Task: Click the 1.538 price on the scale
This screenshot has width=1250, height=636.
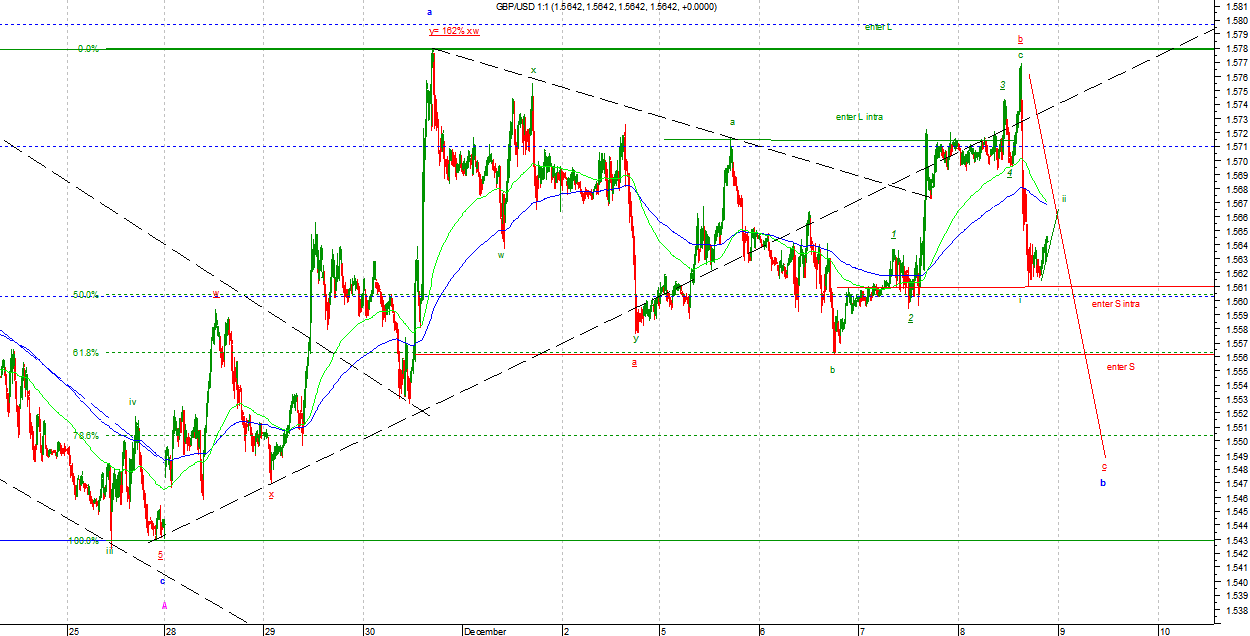Action: click(x=1236, y=609)
